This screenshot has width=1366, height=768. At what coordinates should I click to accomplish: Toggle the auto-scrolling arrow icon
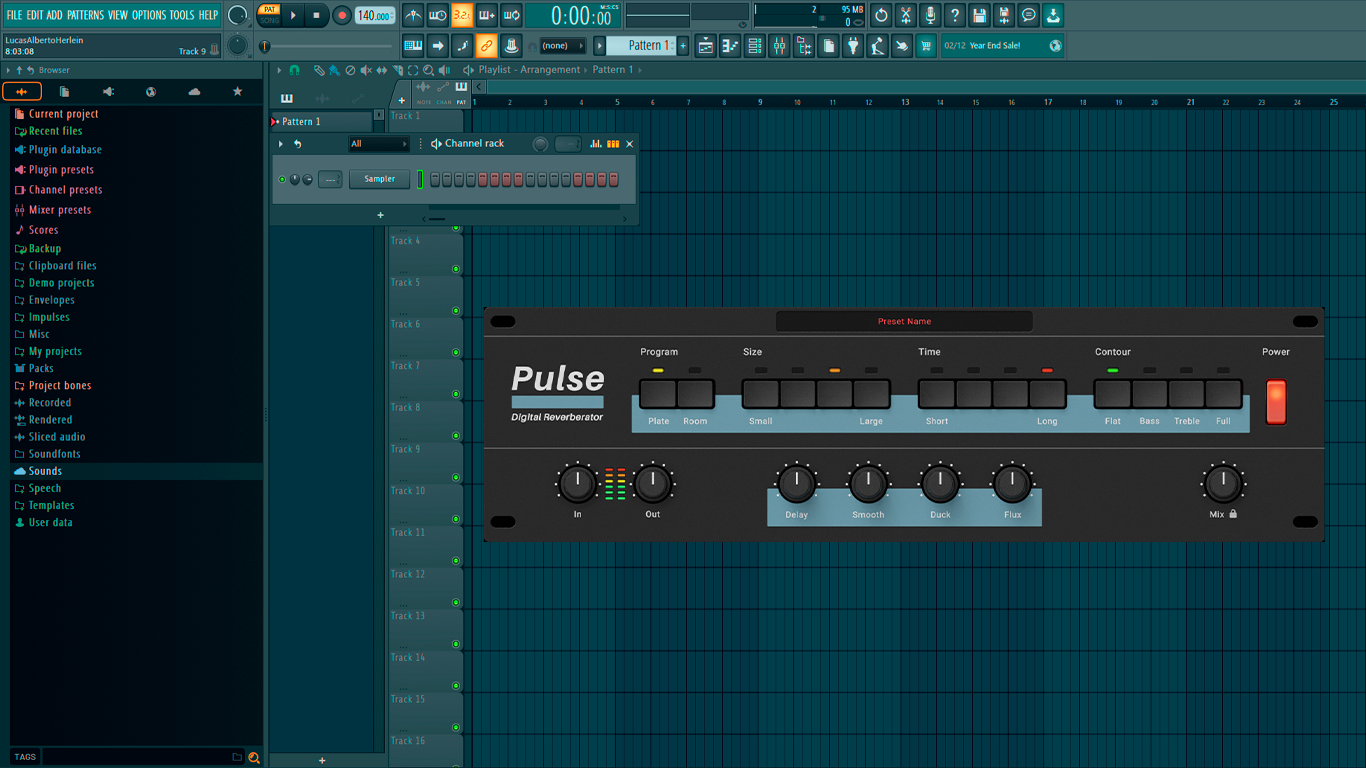click(x=438, y=45)
